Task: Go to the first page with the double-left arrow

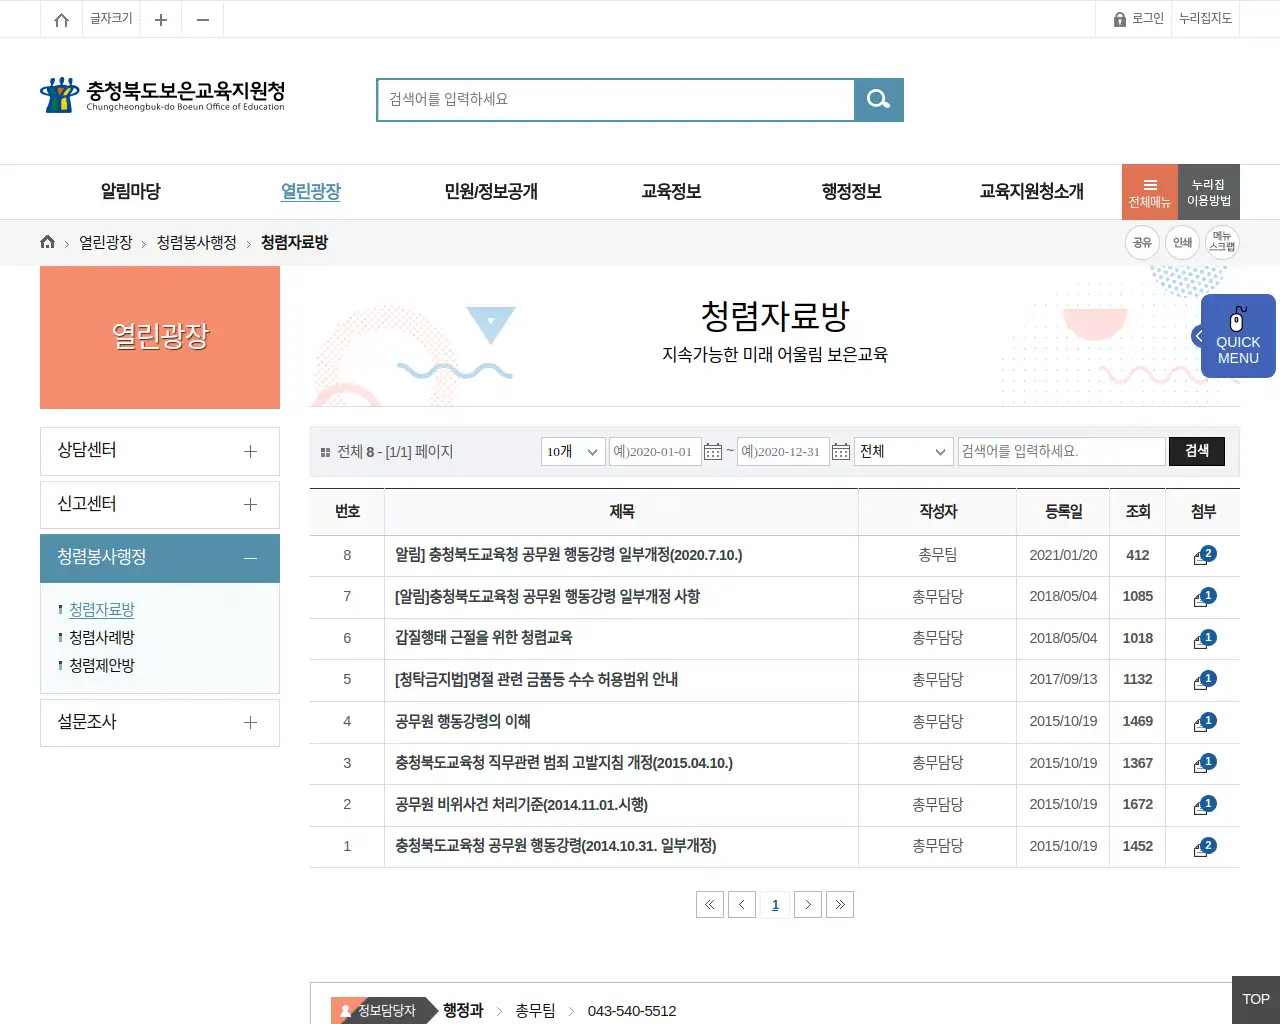Action: 710,905
